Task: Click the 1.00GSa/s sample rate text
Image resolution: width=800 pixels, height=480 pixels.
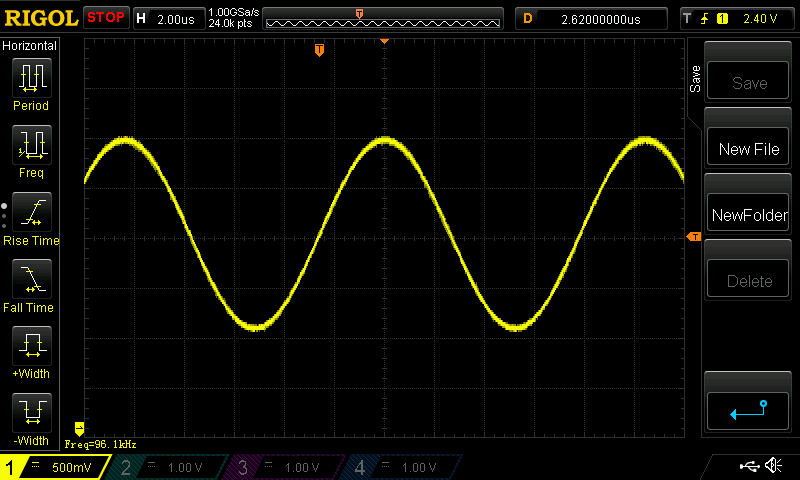Action: click(233, 12)
